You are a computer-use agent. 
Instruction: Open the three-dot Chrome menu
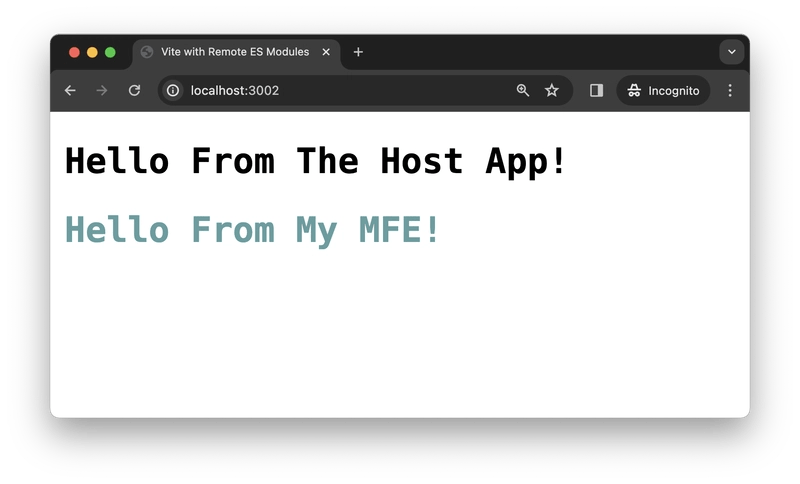[x=730, y=90]
